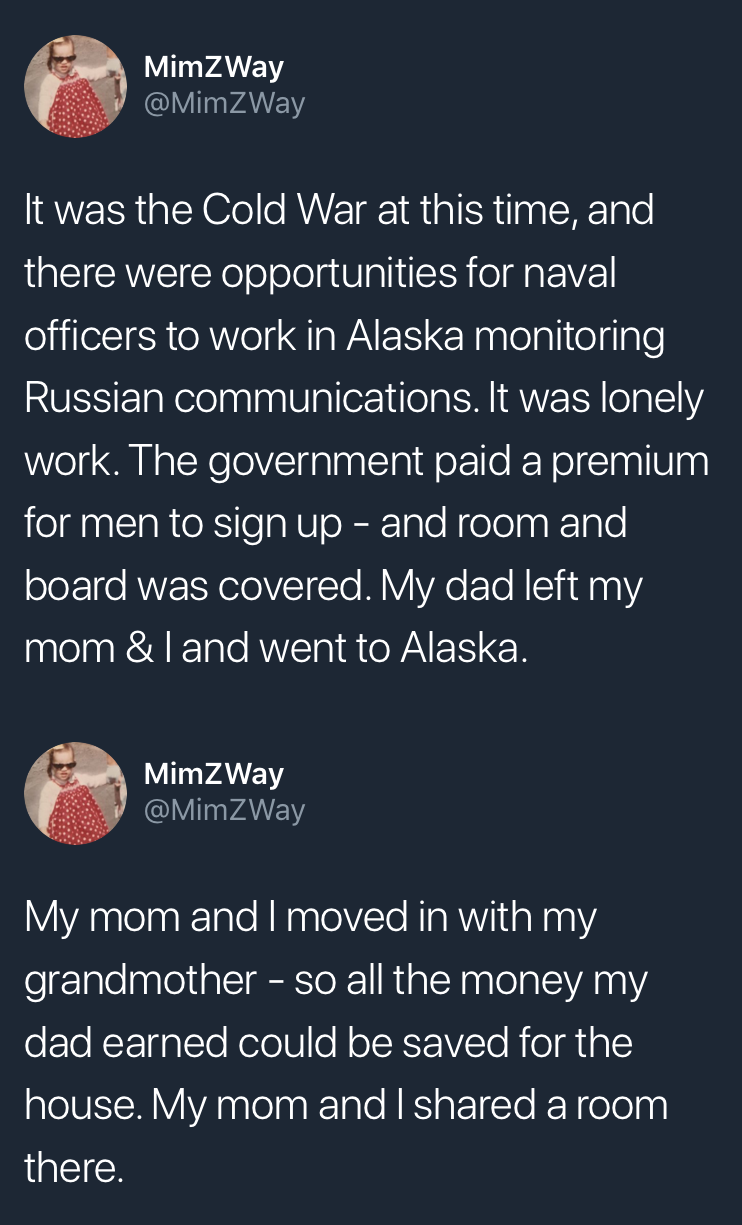The width and height of the screenshot is (742, 1225).
Task: Click the phrase "Russian communications" in the tweet
Action: pos(250,398)
